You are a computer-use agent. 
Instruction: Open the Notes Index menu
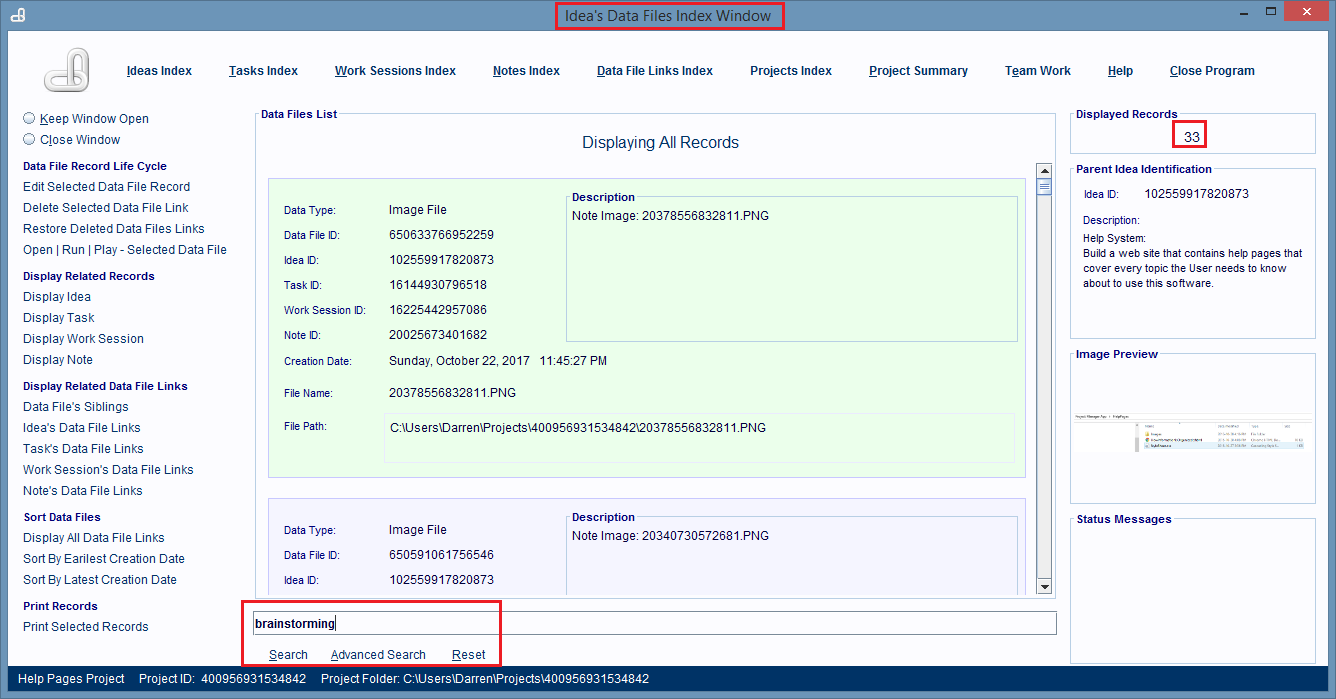[x=526, y=71]
